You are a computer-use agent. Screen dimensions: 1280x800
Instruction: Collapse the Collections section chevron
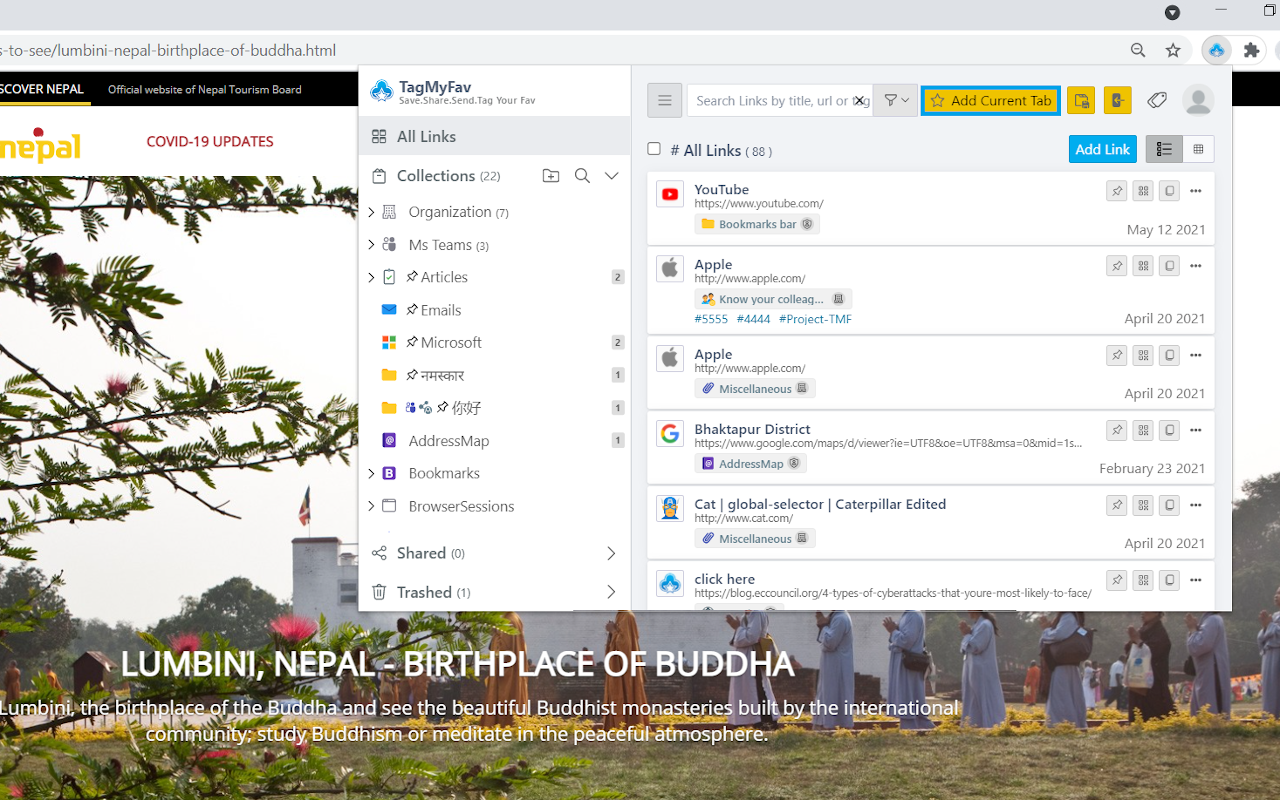612,176
